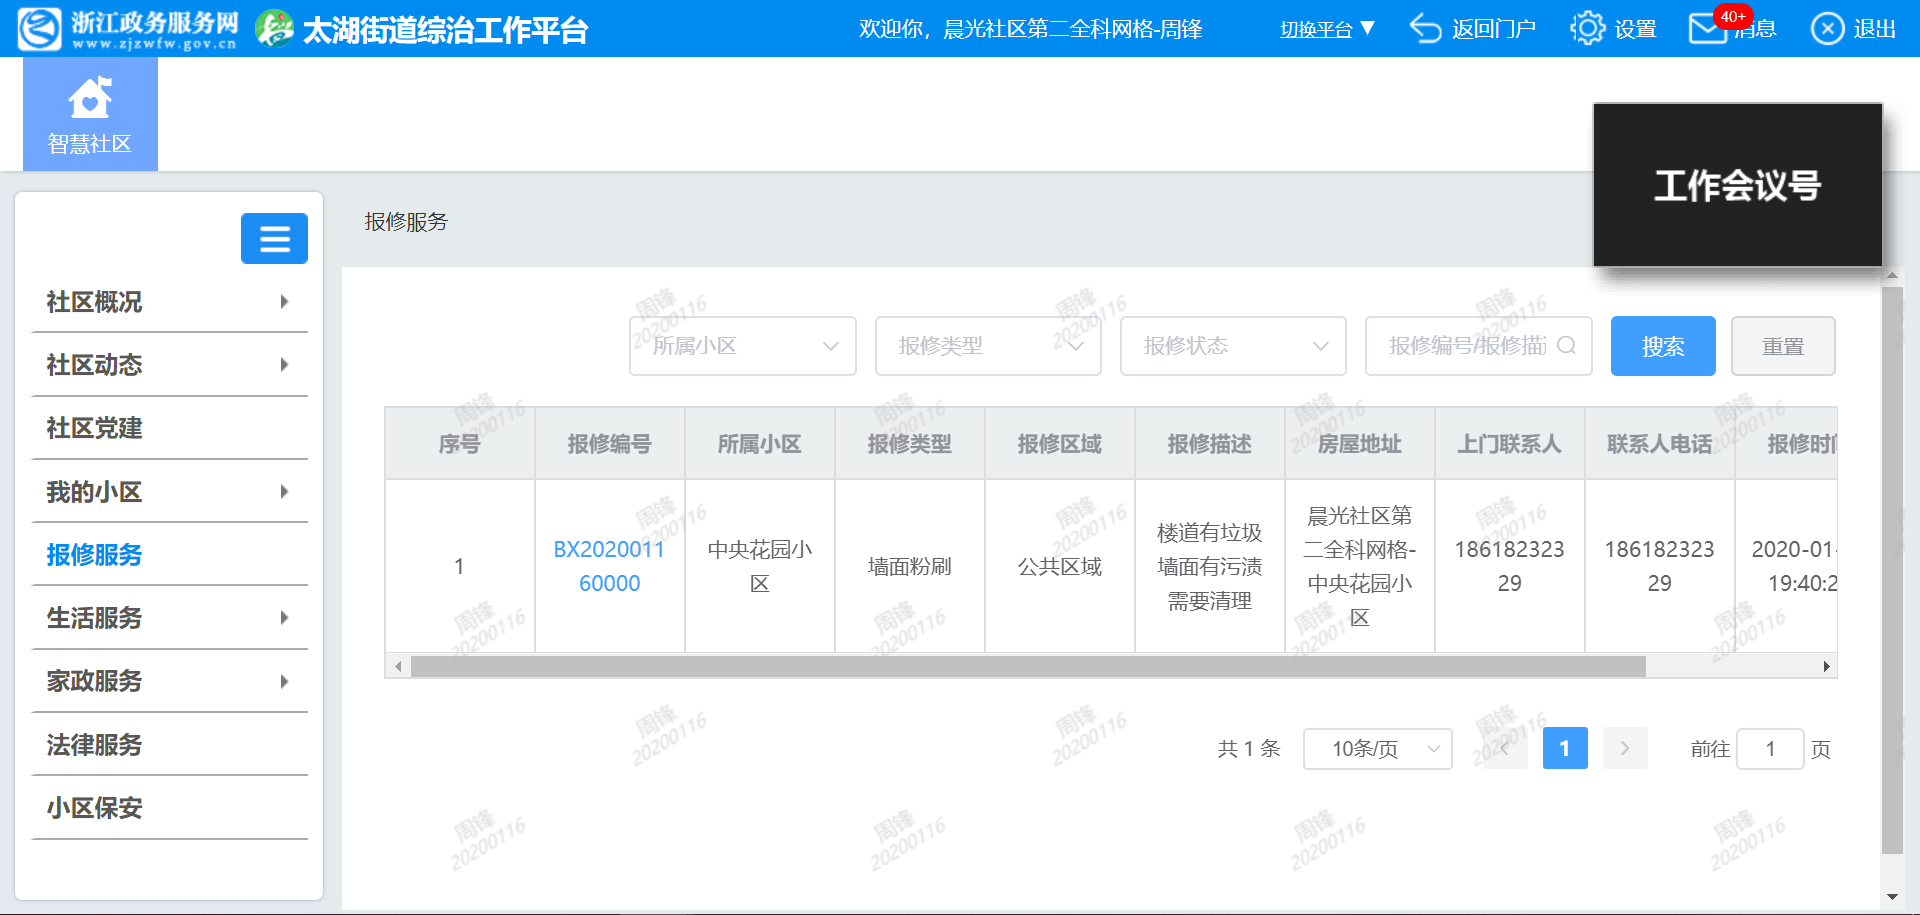Click the 设置 text link
This screenshot has width=1920, height=915.
(x=1636, y=29)
